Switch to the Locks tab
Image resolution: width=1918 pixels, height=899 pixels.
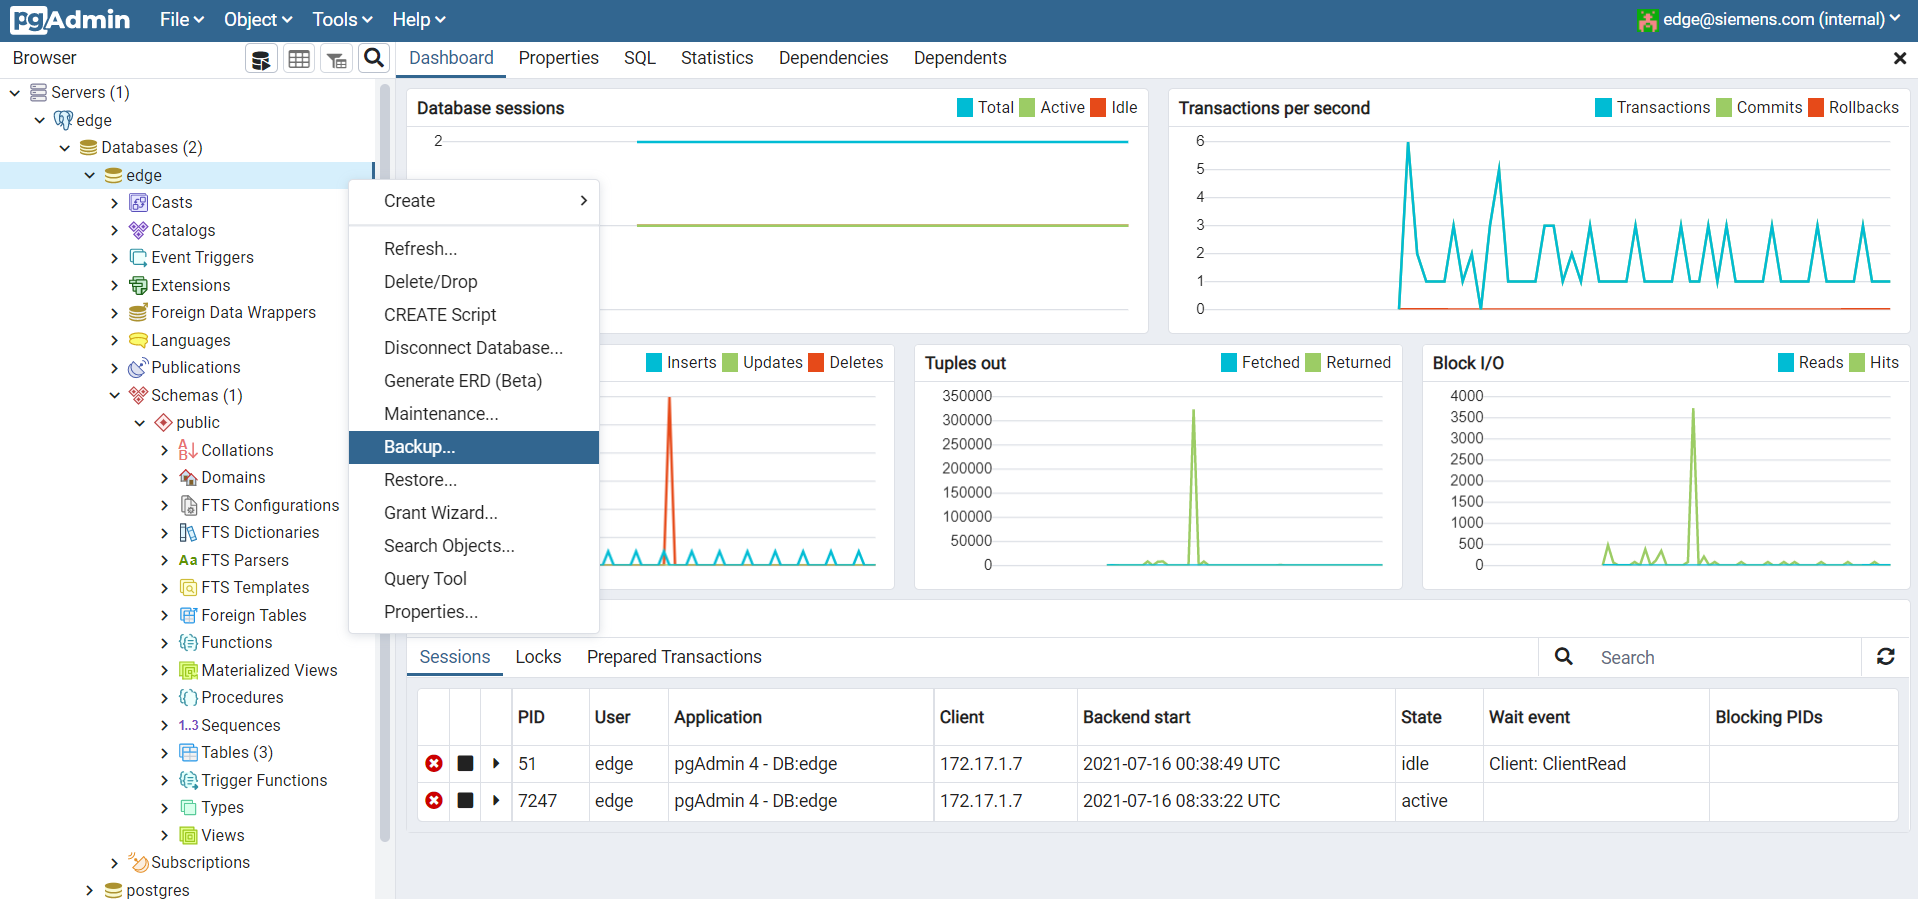[538, 657]
